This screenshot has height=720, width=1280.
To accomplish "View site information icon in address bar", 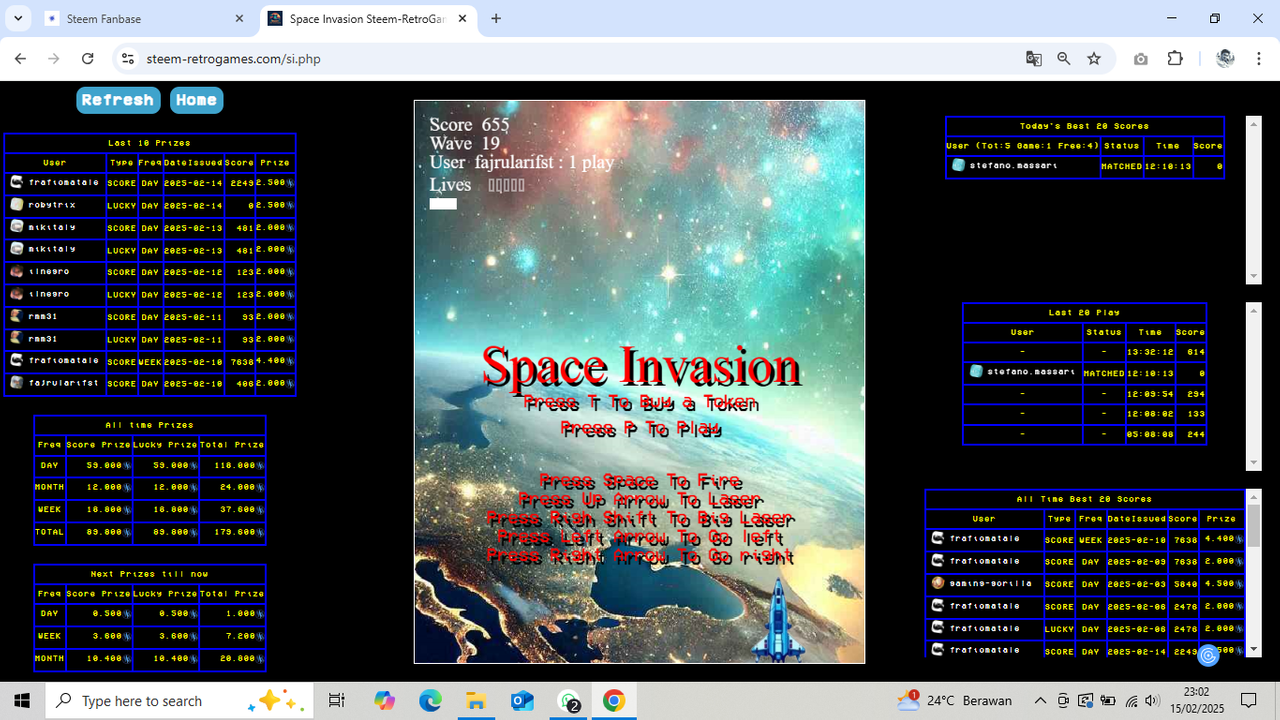I will [x=127, y=59].
